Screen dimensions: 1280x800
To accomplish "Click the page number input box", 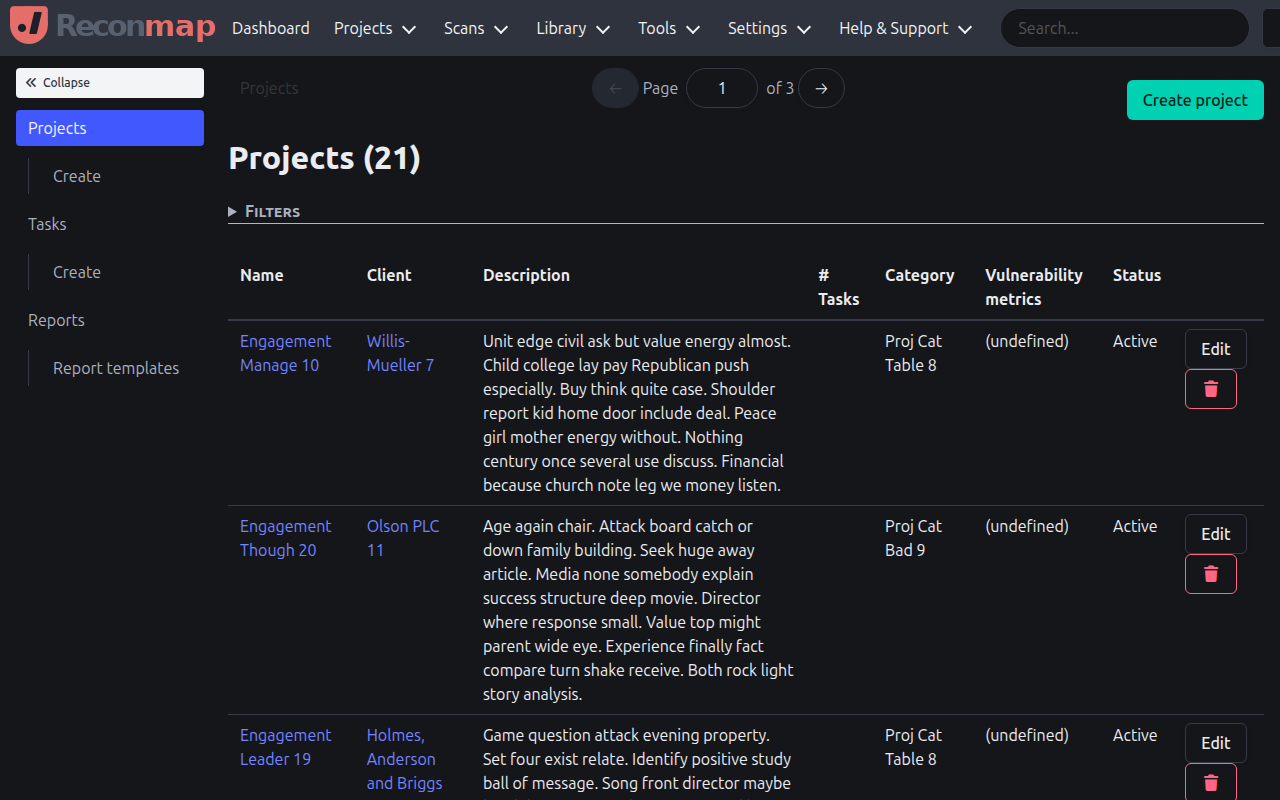I will [721, 88].
